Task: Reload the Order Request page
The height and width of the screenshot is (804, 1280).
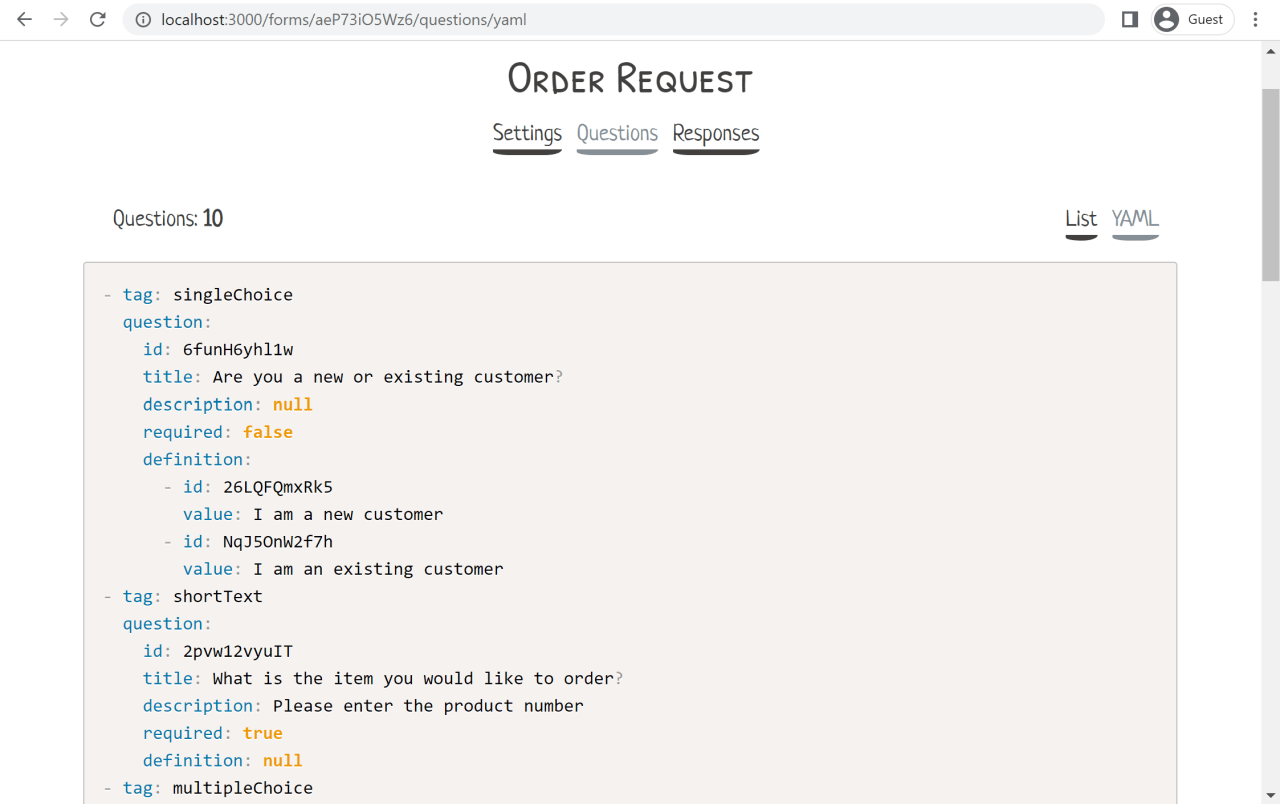Action: [97, 19]
